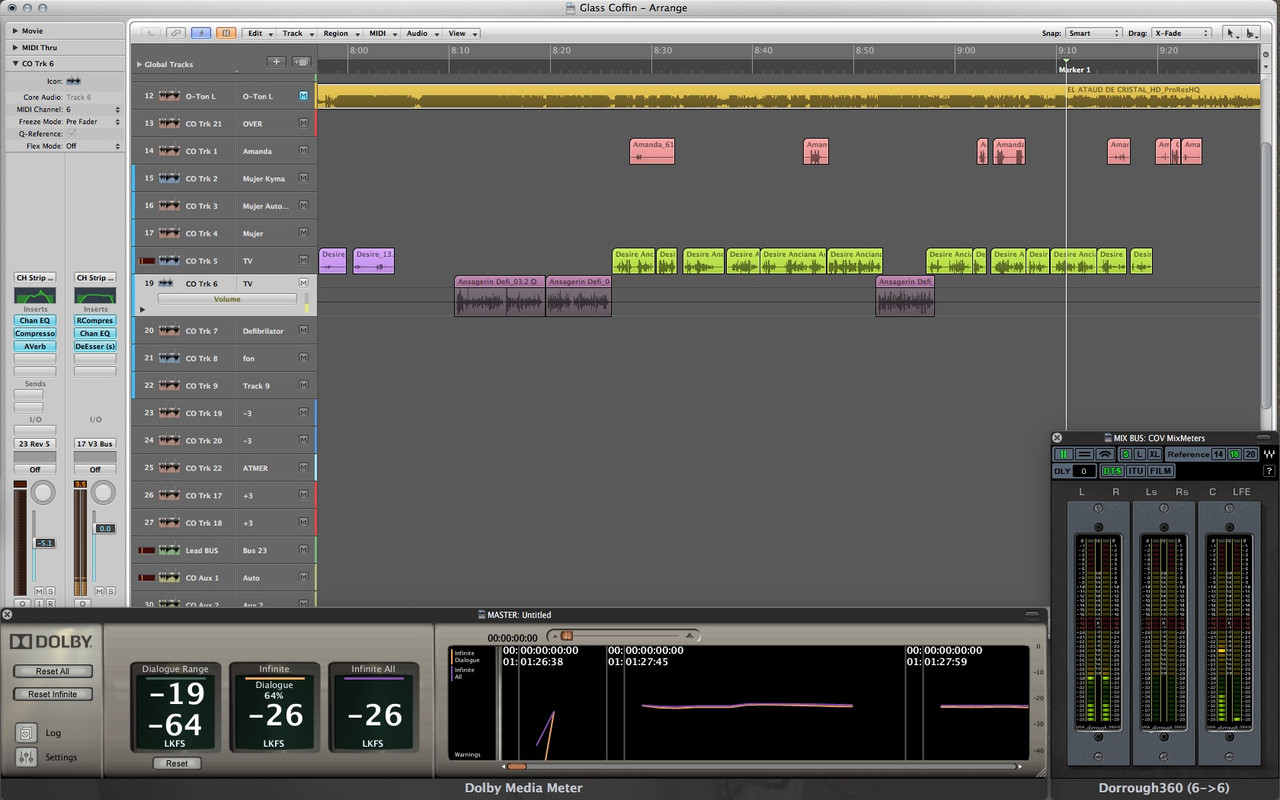Click the DeEsser insert slot
Image resolution: width=1280 pixels, height=800 pixels.
coord(95,346)
